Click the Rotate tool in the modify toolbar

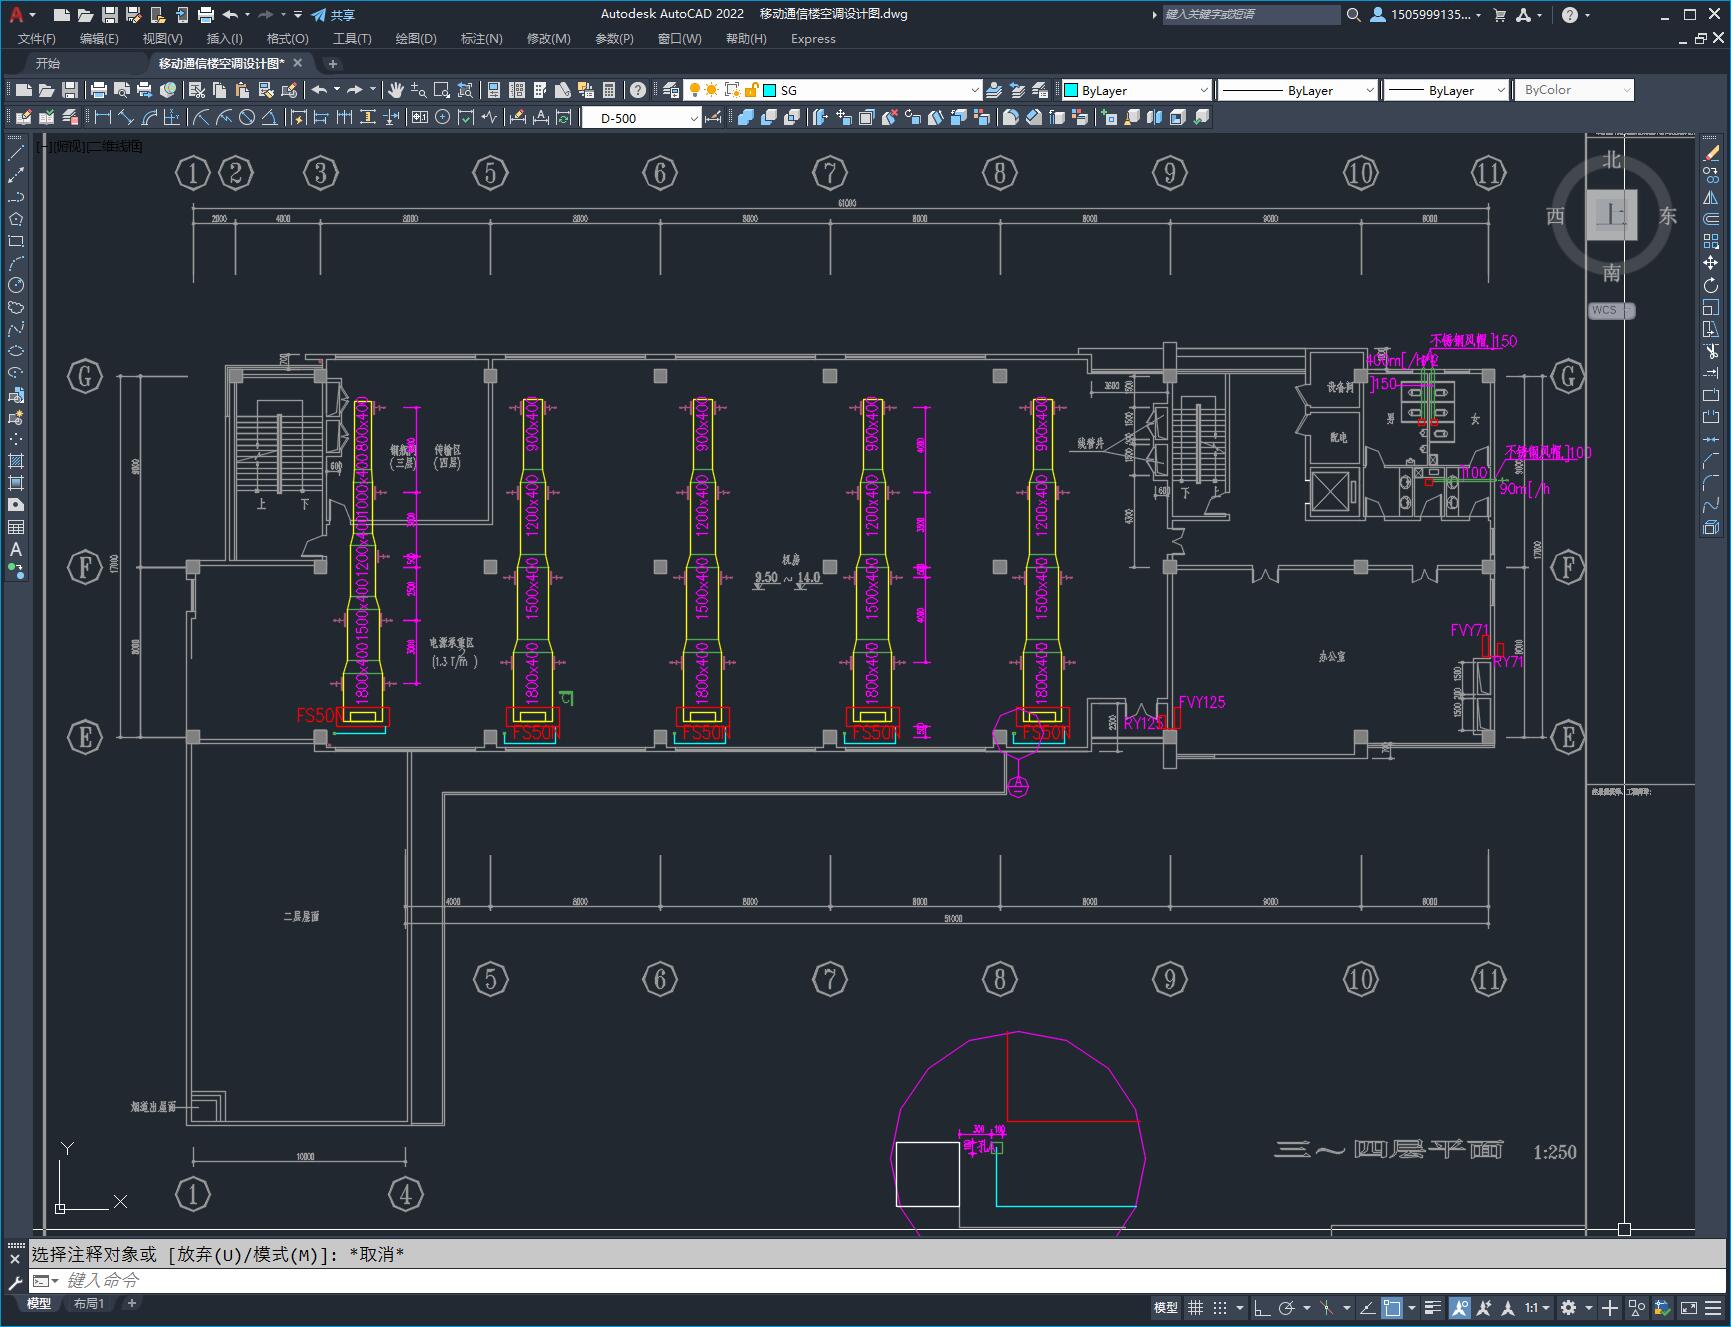pyautogui.click(x=1711, y=285)
